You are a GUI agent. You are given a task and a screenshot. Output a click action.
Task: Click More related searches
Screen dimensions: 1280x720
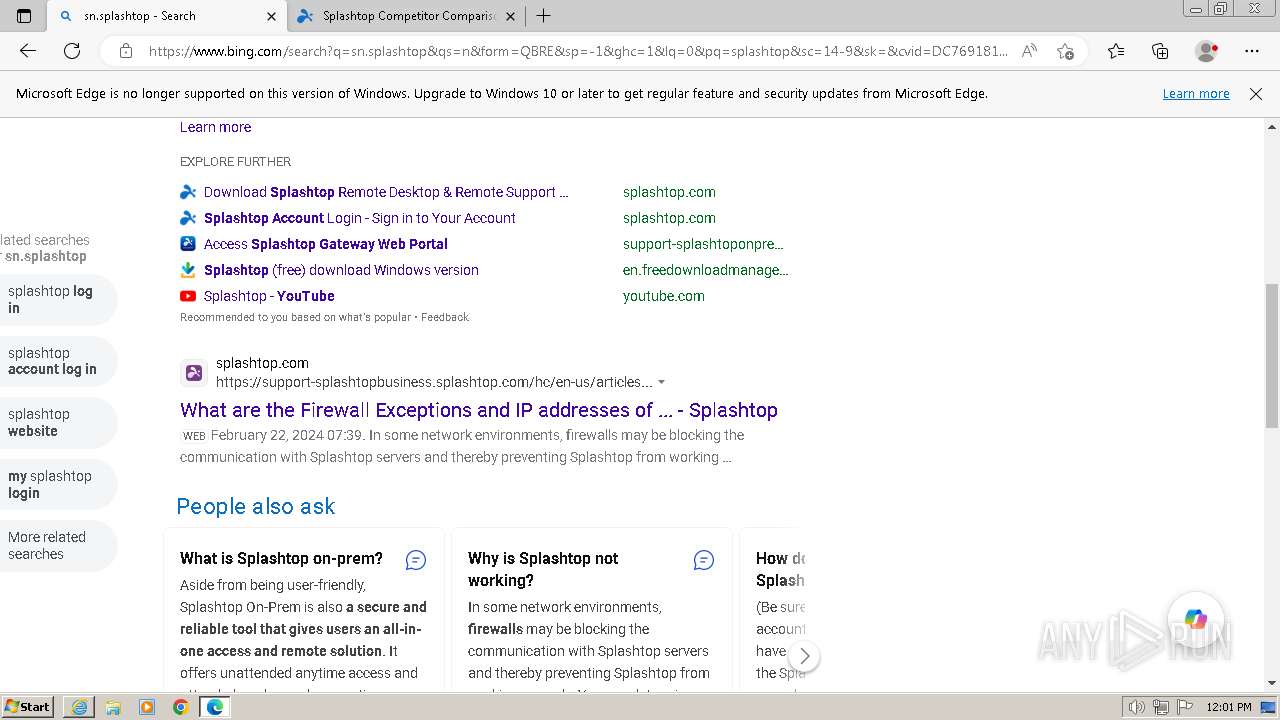56,545
